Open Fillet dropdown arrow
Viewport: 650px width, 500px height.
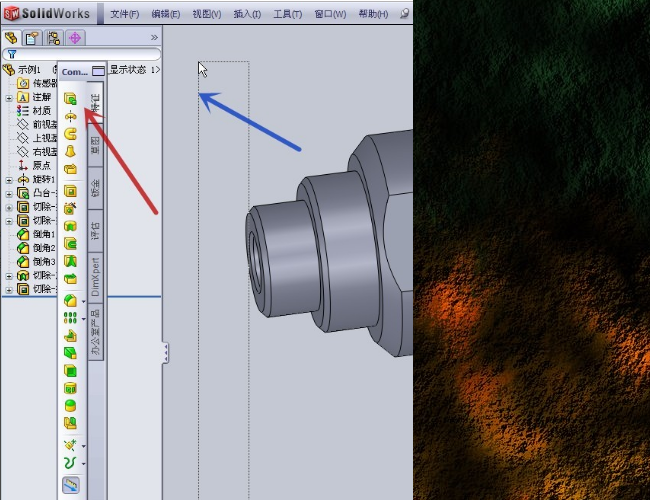(x=84, y=301)
